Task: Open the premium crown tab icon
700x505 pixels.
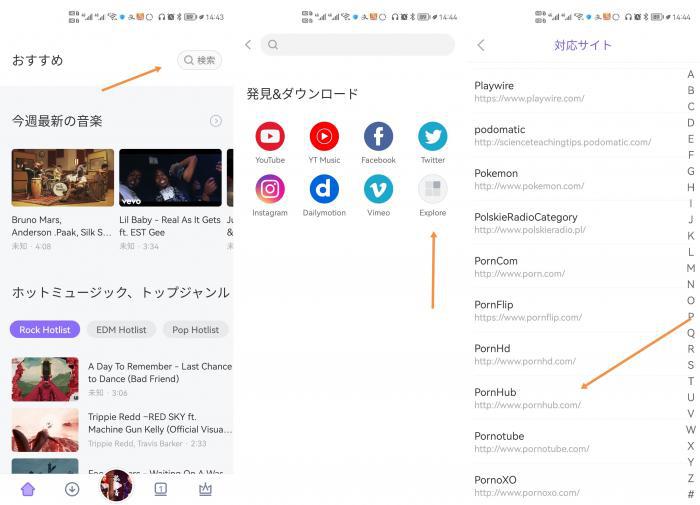Action: pos(205,489)
